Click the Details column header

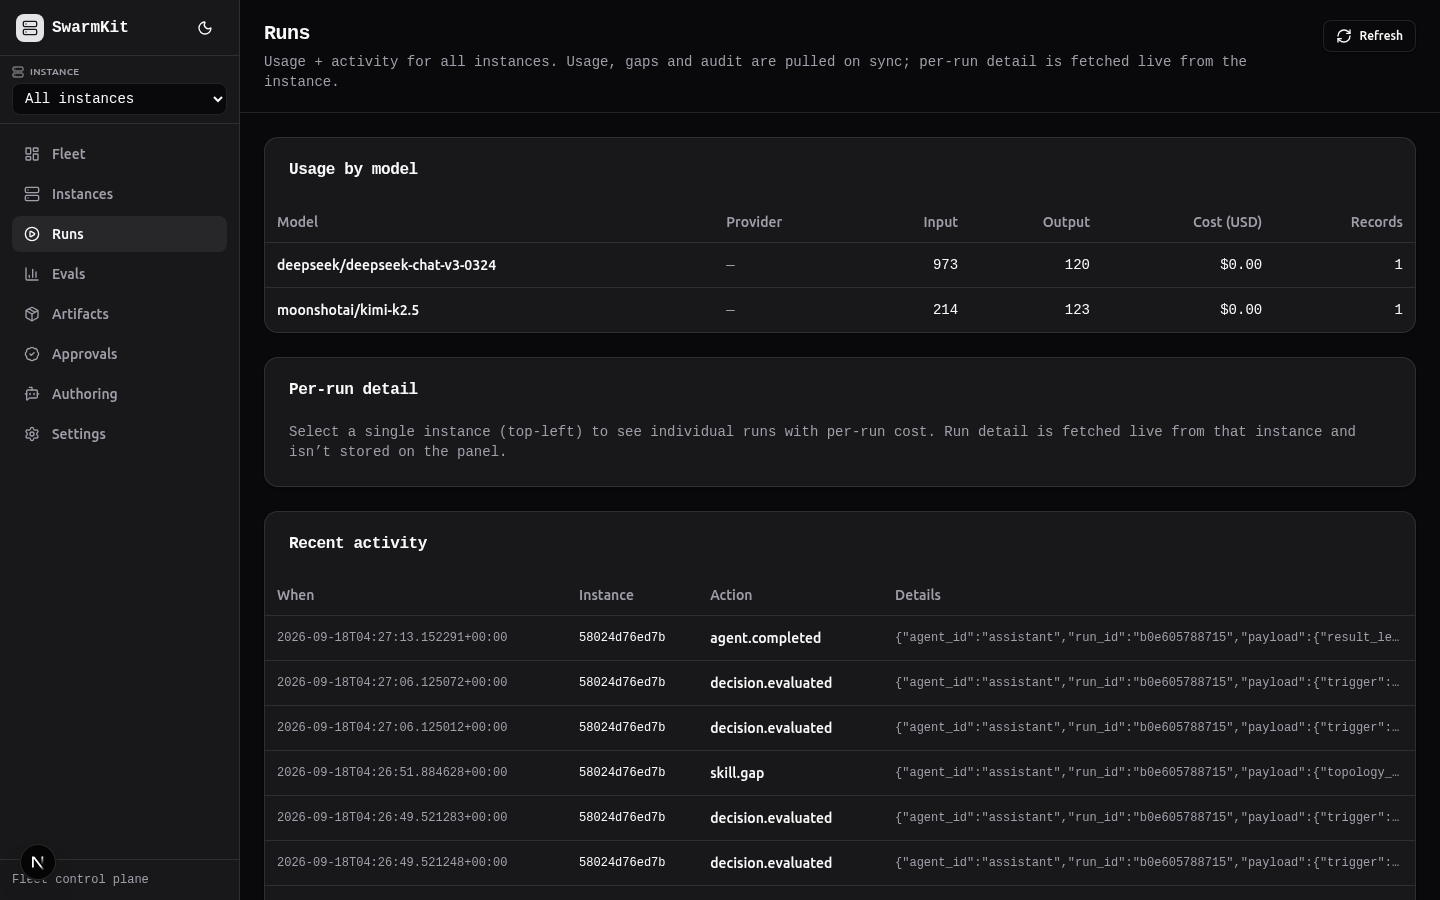[917, 595]
